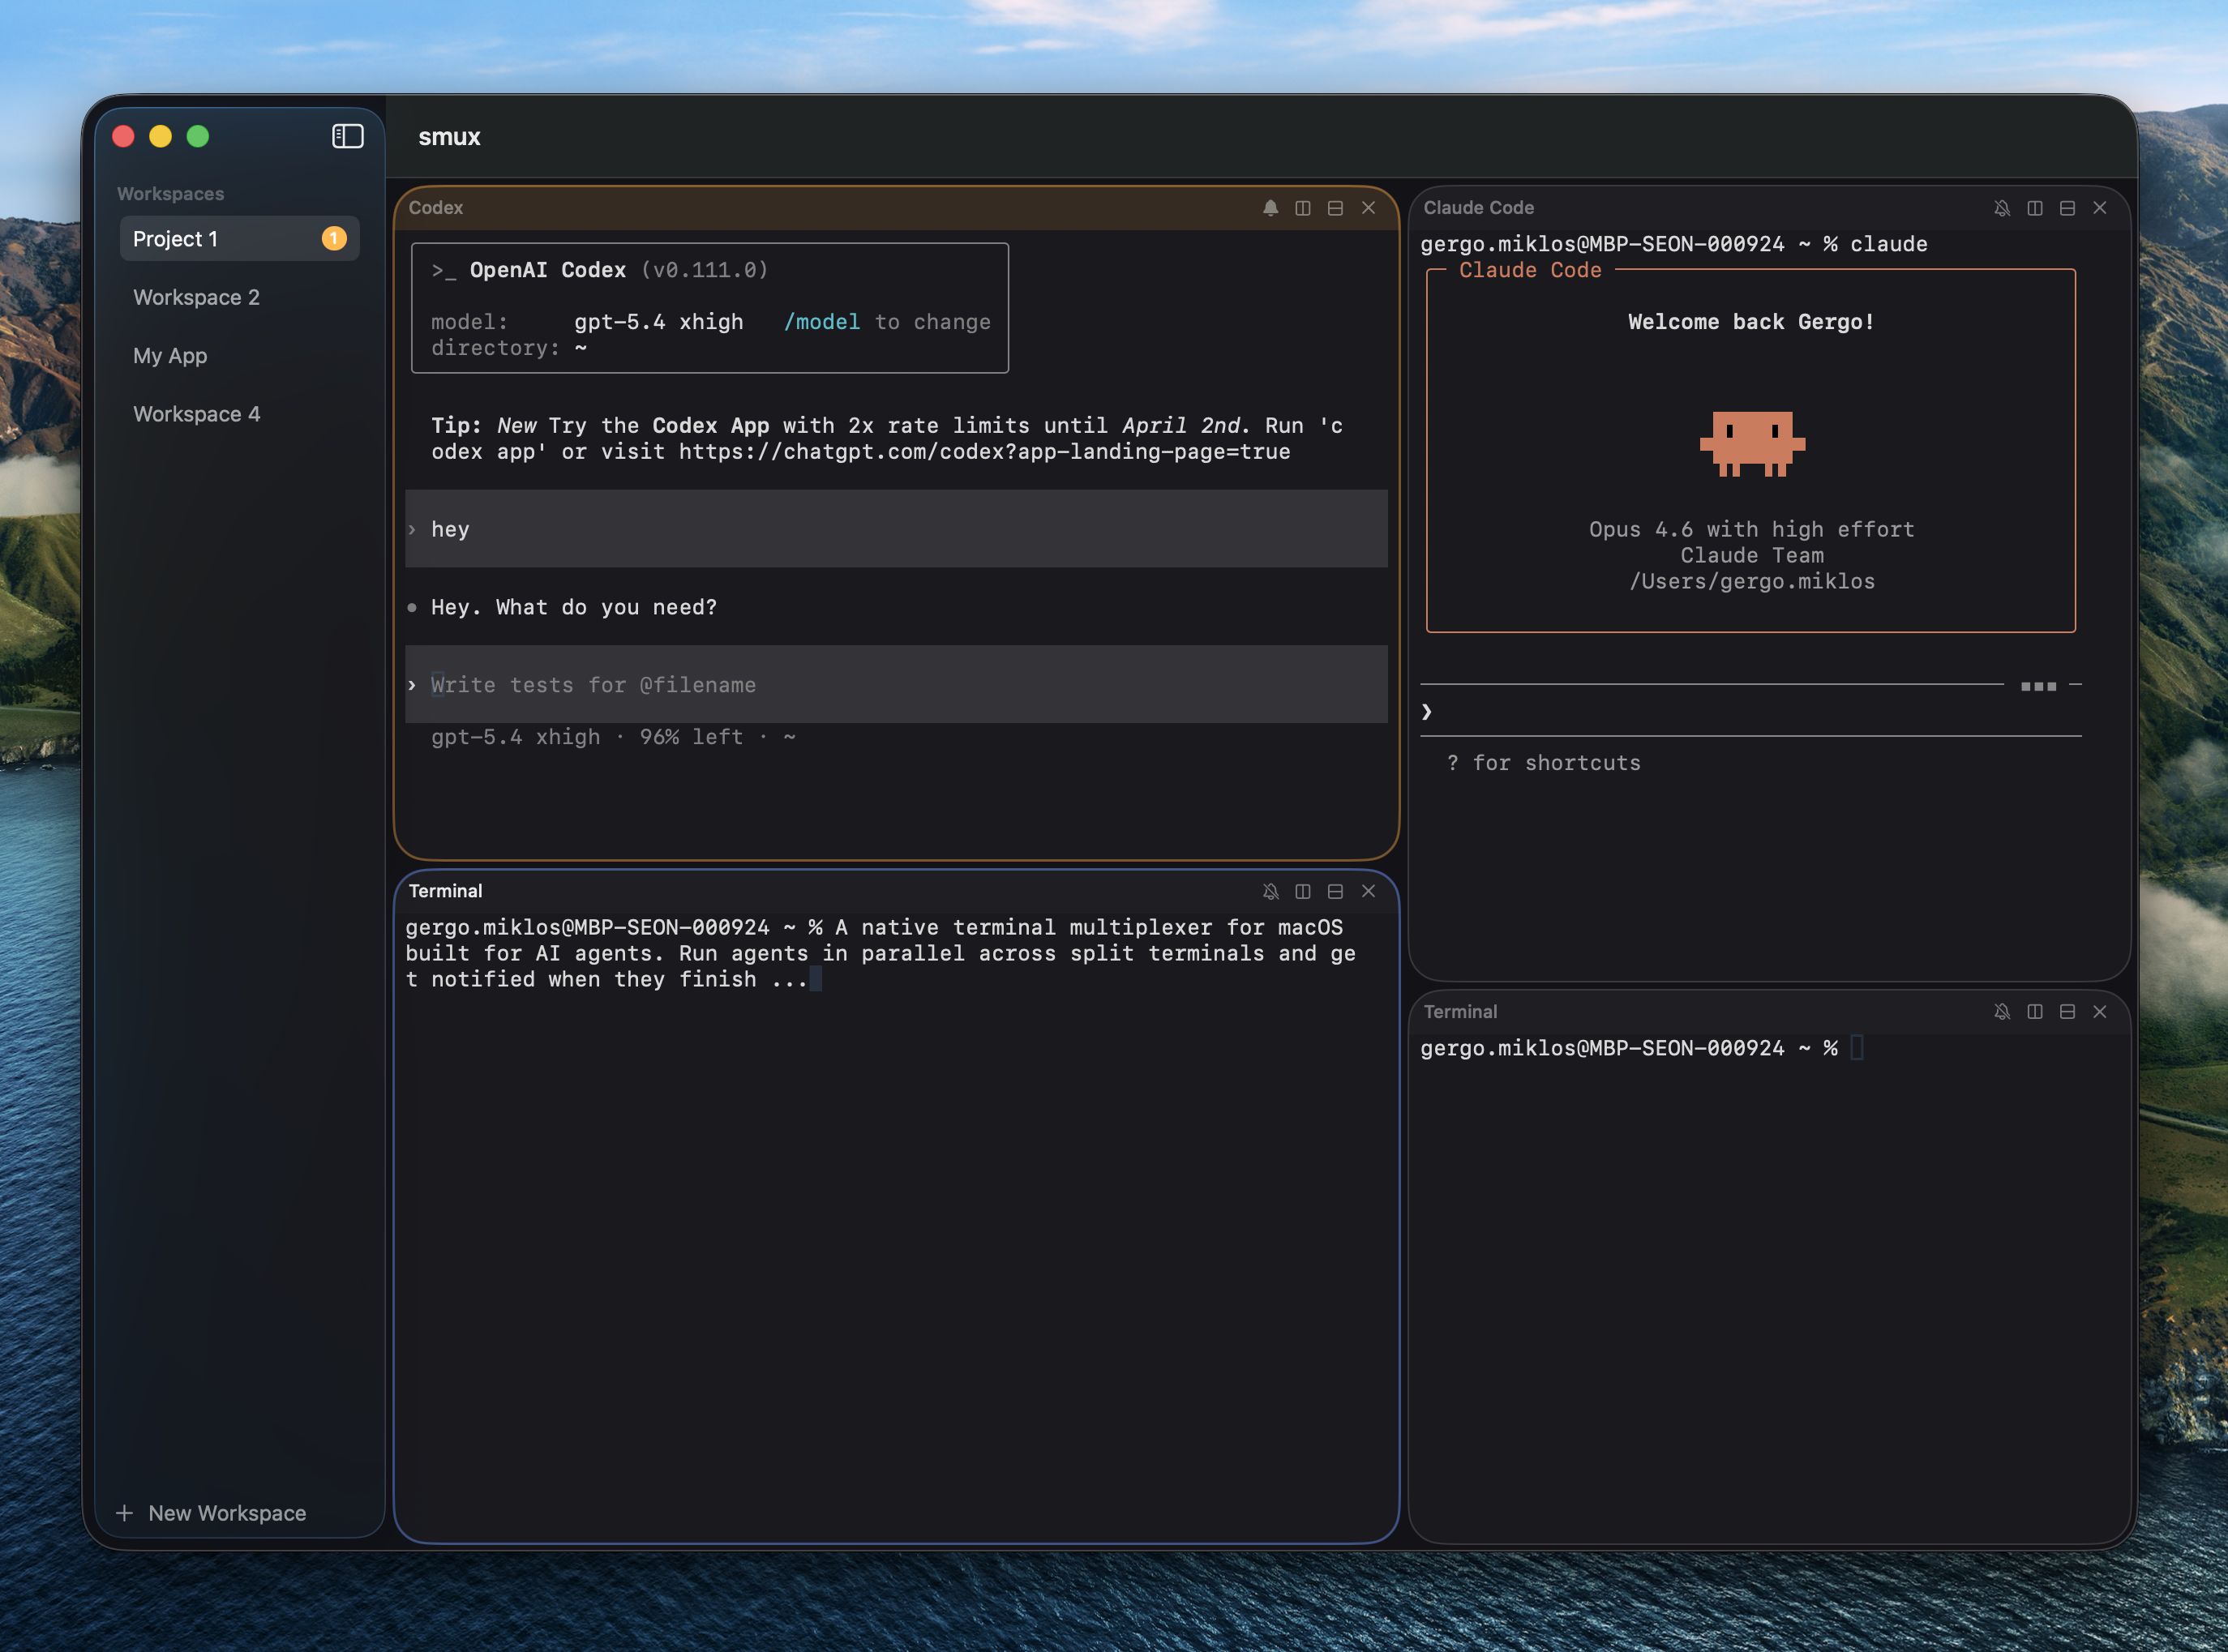
Task: Close the Claude Code pane
Action: [2100, 208]
